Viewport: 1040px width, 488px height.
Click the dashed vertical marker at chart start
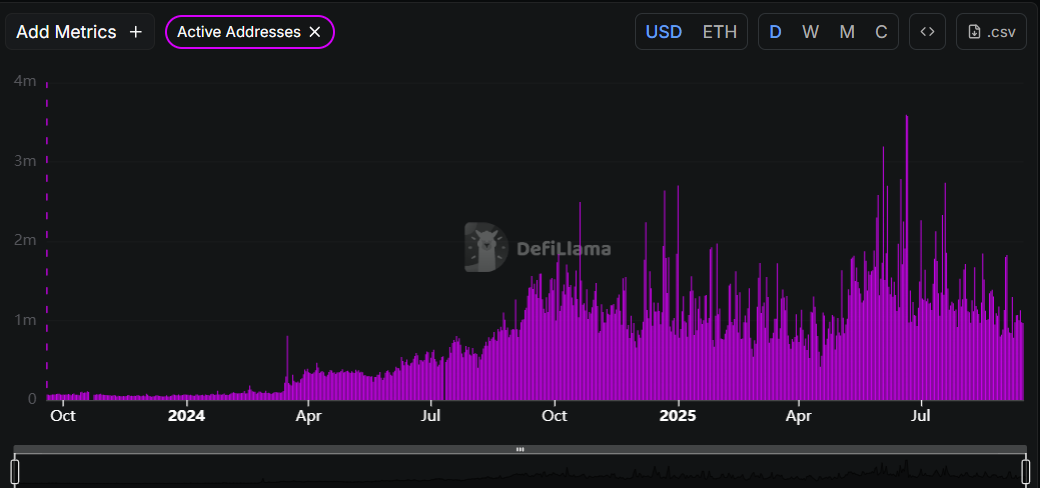point(47,240)
